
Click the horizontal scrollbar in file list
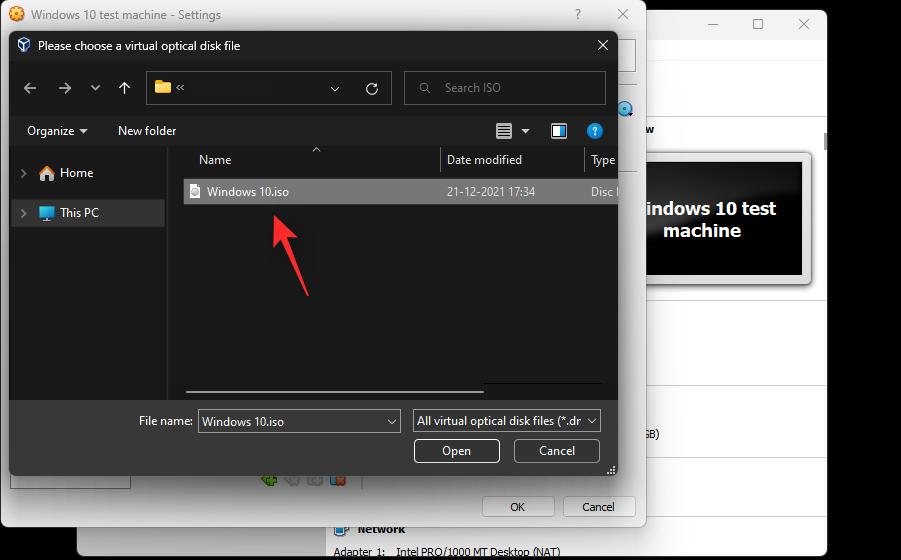point(334,392)
